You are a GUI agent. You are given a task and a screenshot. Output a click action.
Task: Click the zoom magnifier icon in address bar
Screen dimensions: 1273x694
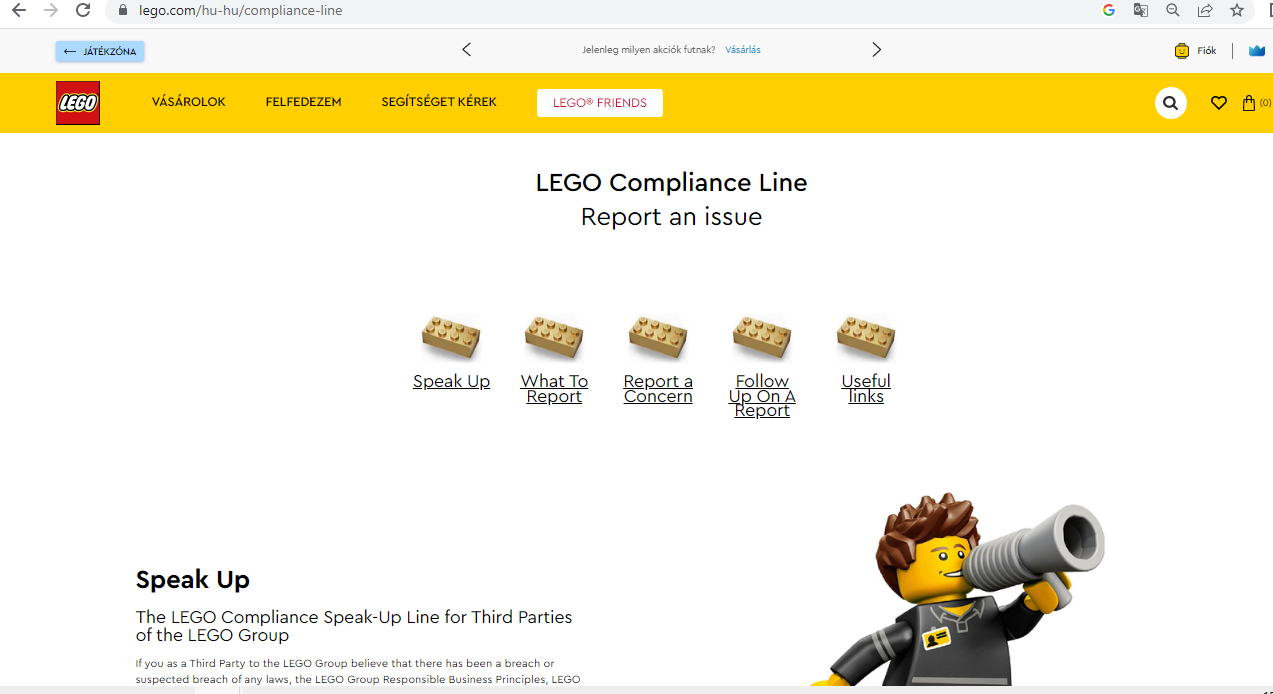(1173, 11)
